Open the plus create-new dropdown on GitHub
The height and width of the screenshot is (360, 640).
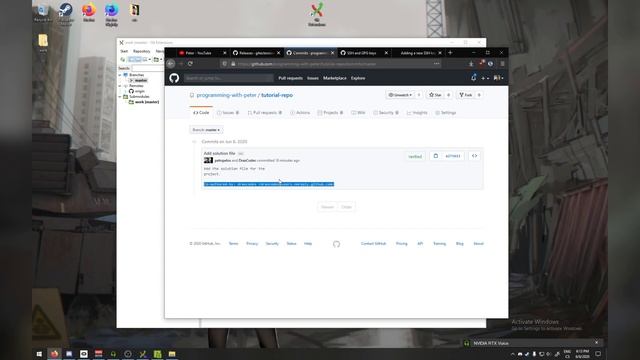click(484, 78)
